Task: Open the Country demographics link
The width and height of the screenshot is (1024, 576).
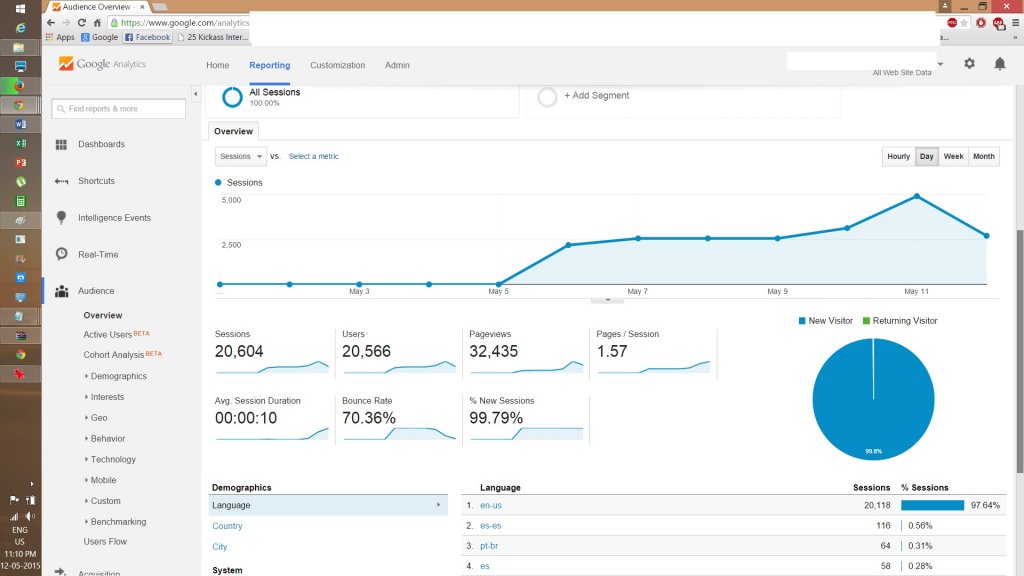Action: point(227,526)
